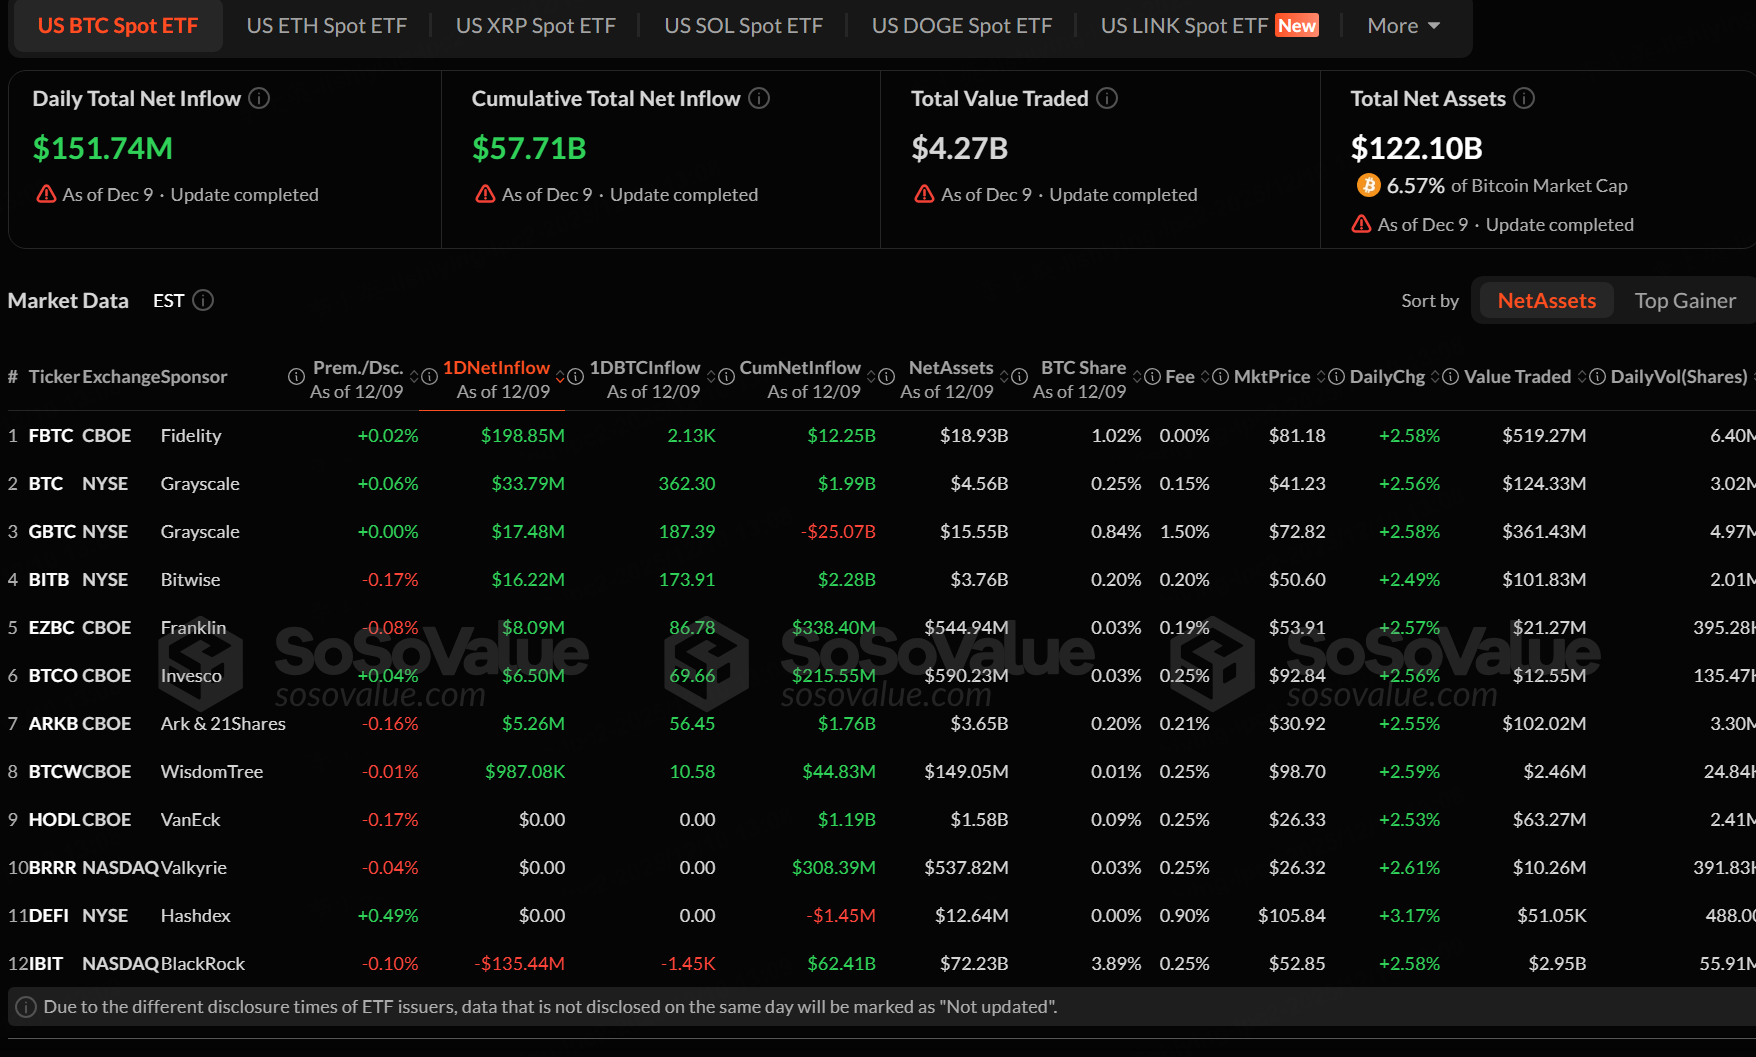Image resolution: width=1756 pixels, height=1057 pixels.
Task: Switch sorting to Top Gainer
Action: pyautogui.click(x=1685, y=301)
